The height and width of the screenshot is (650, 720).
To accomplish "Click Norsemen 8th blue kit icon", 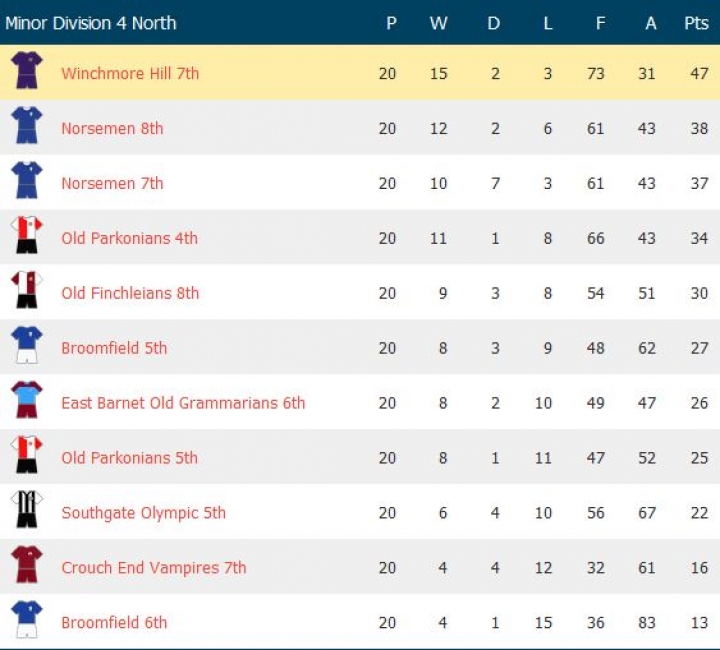I will tap(27, 127).
